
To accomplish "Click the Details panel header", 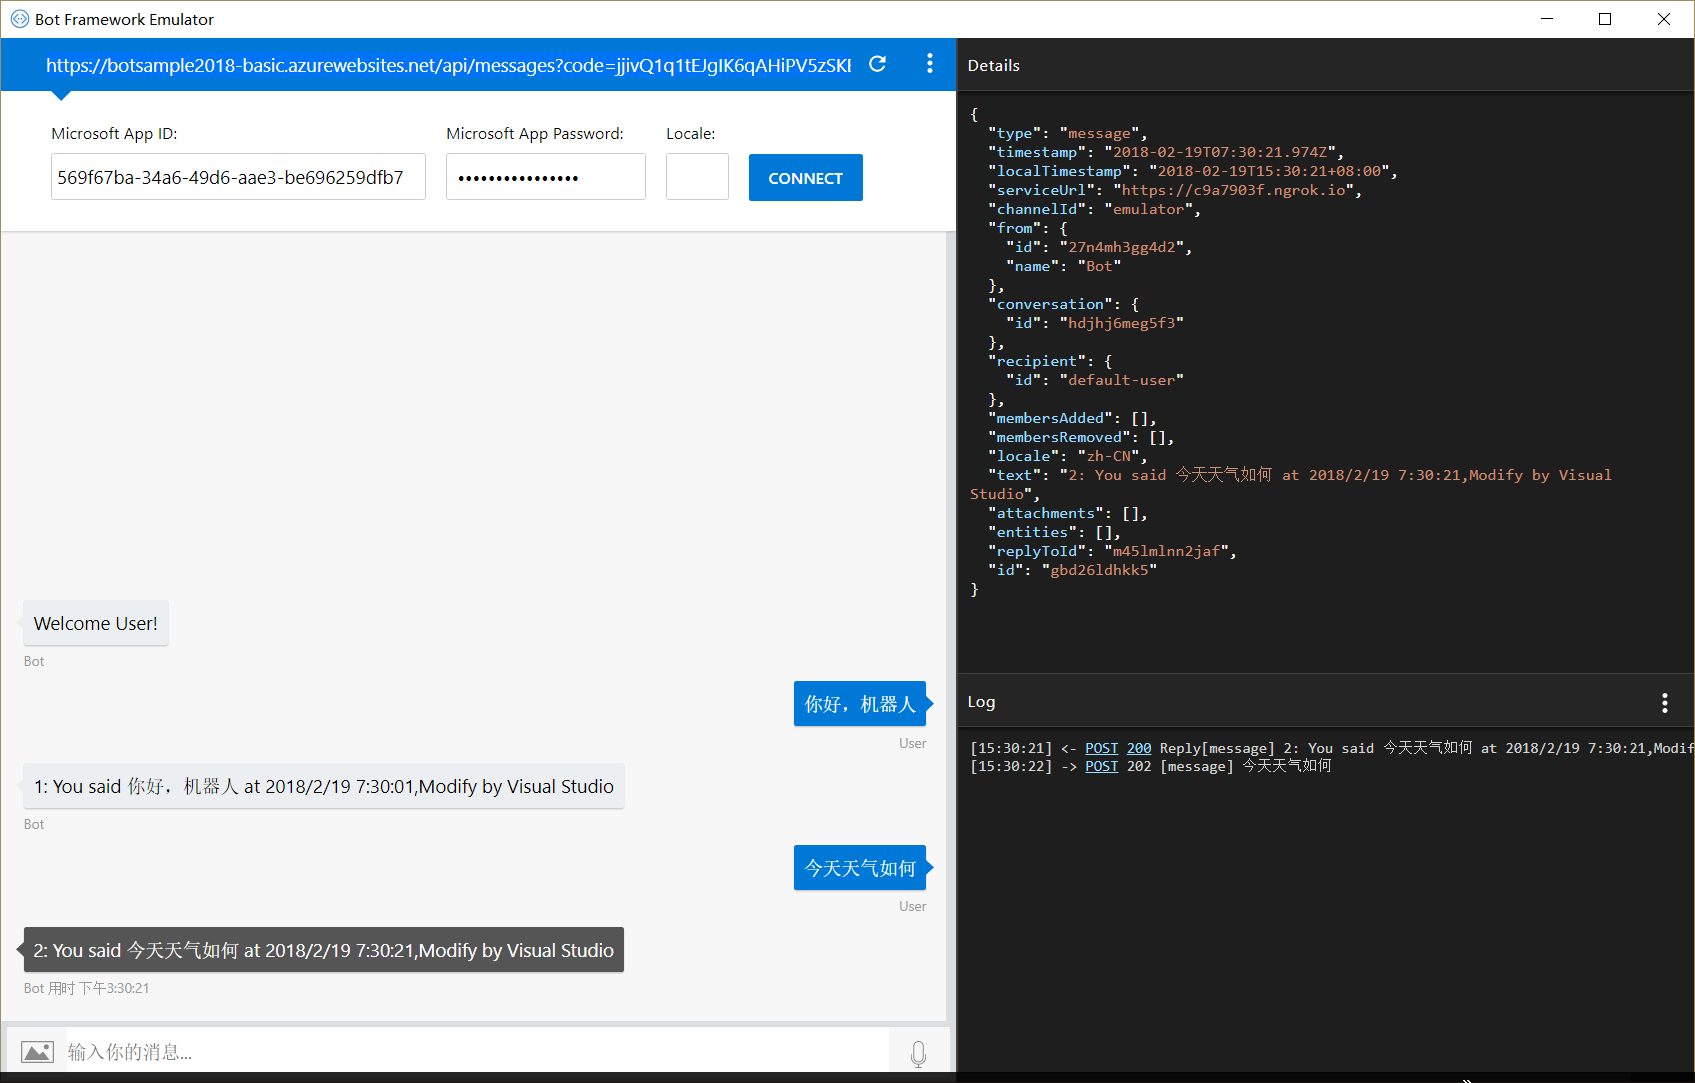I will [x=993, y=65].
